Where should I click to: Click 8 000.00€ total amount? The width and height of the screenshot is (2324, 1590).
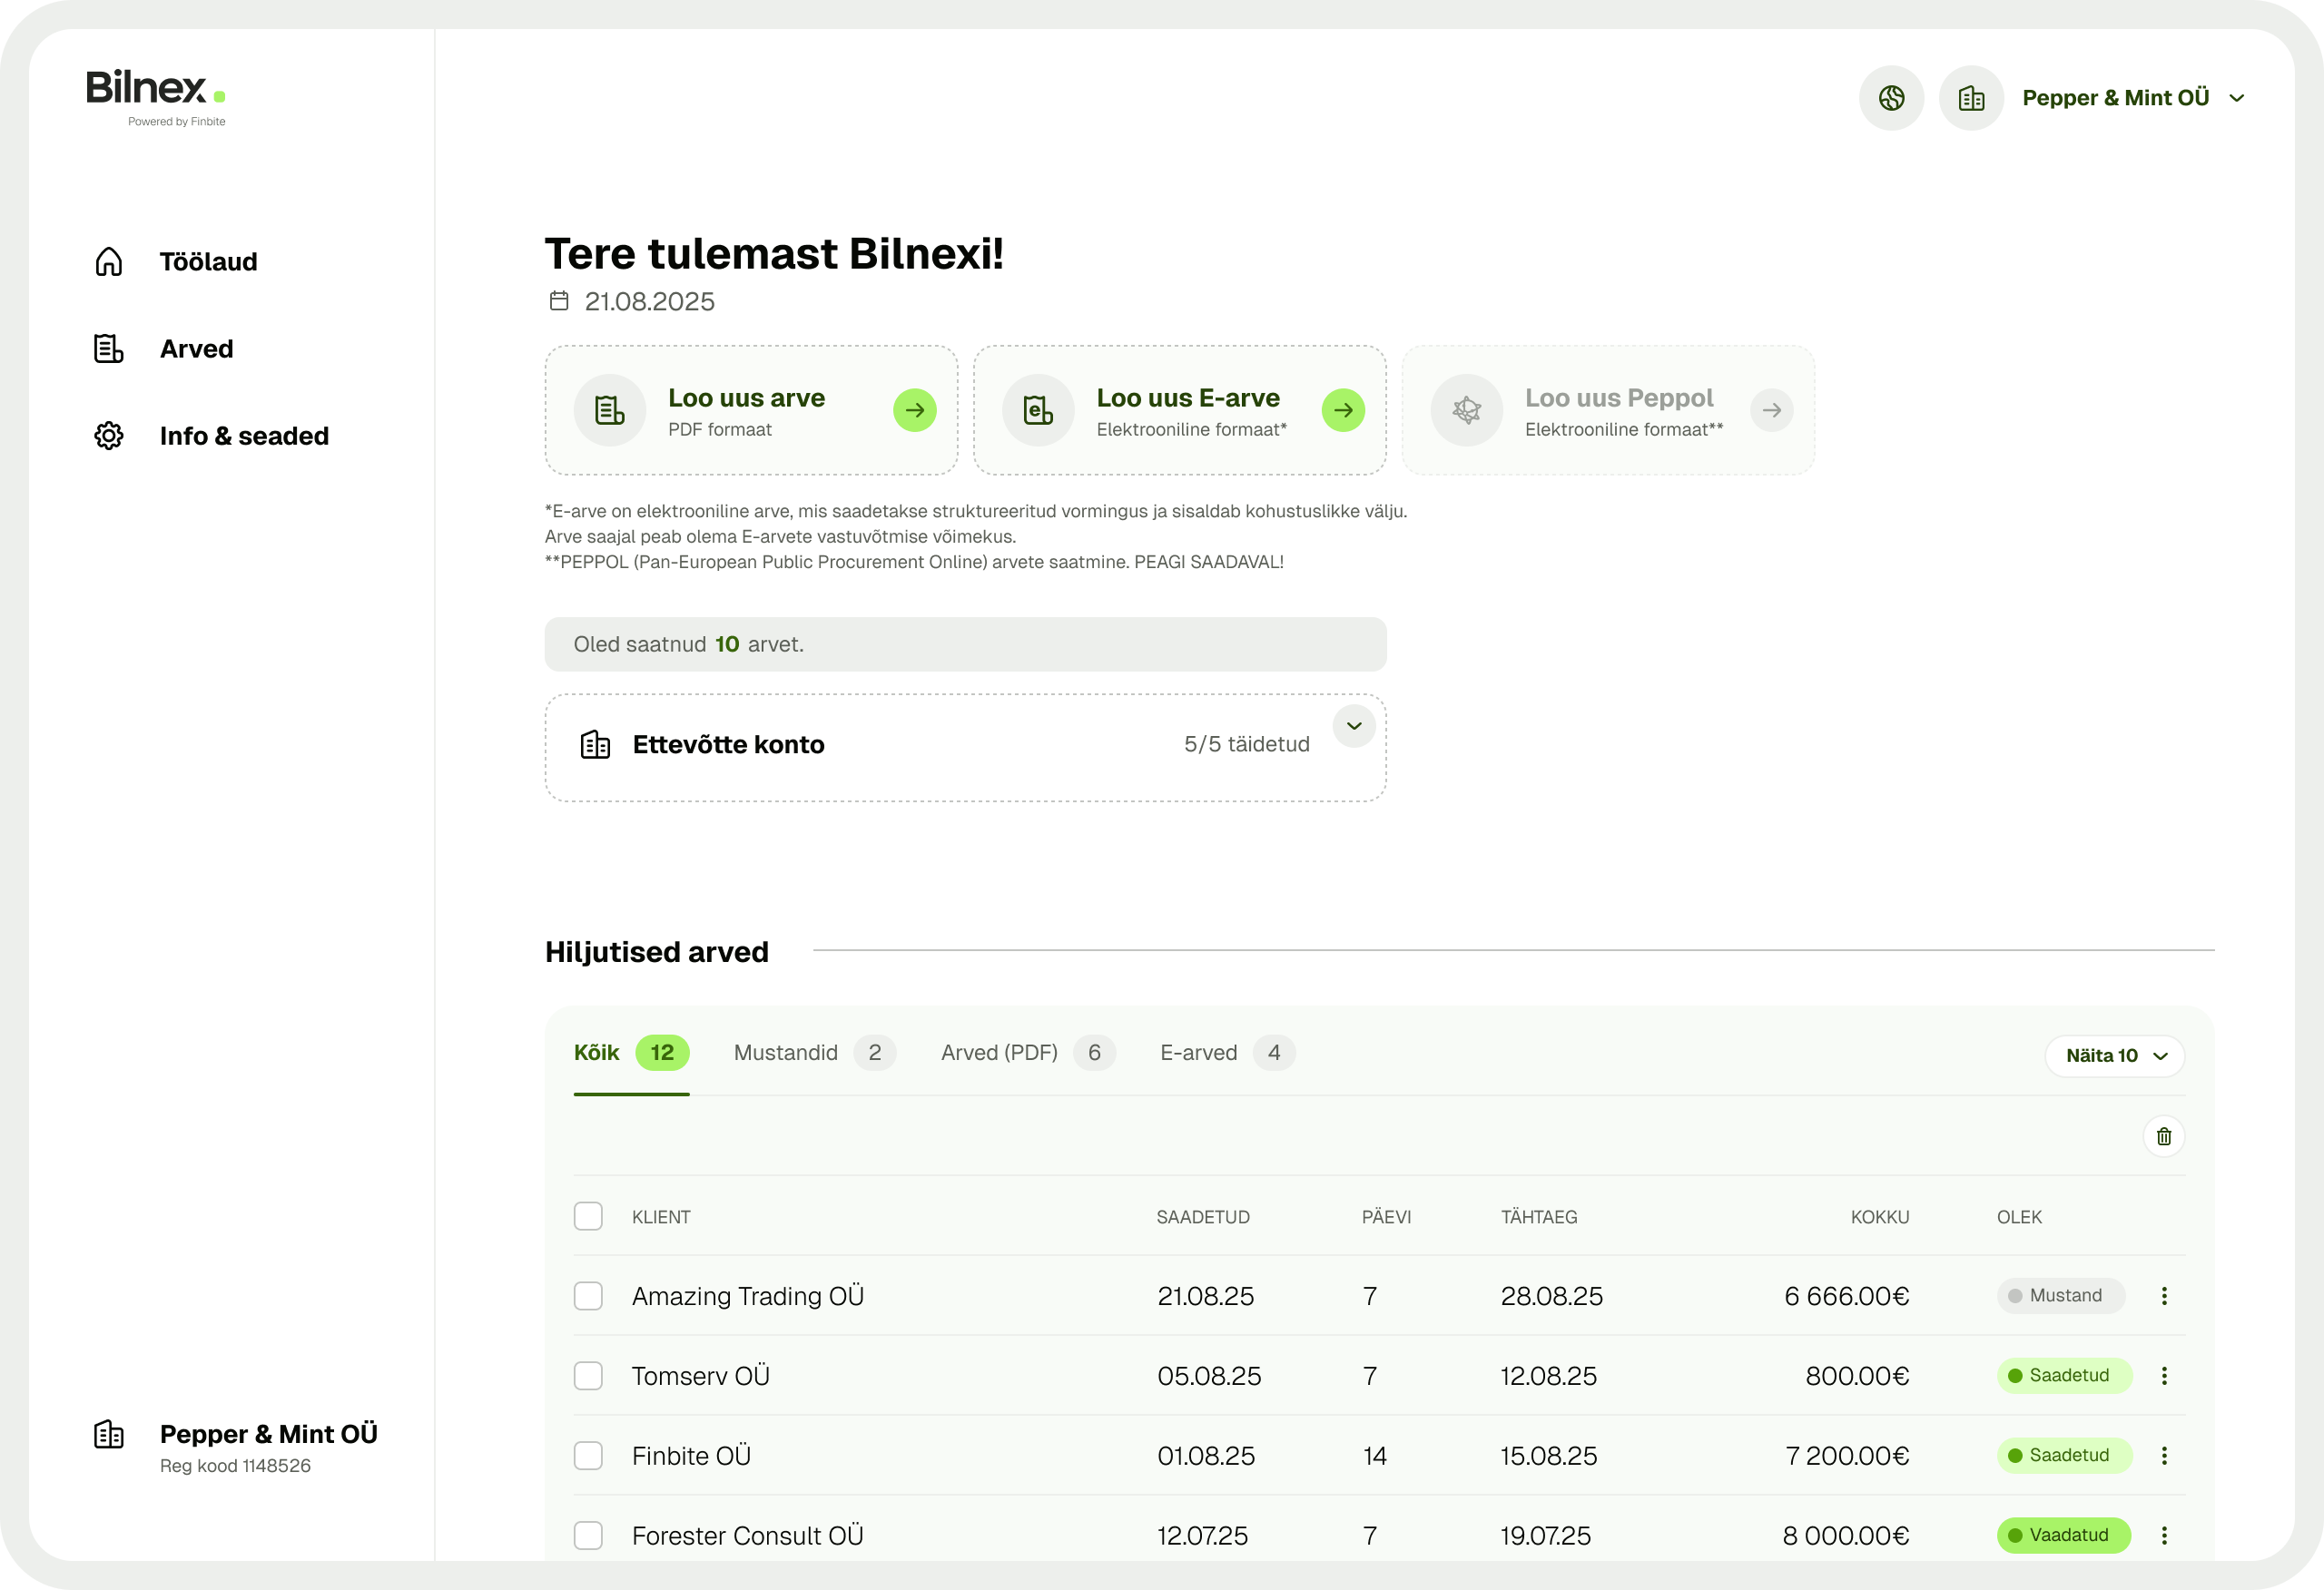coord(1846,1536)
